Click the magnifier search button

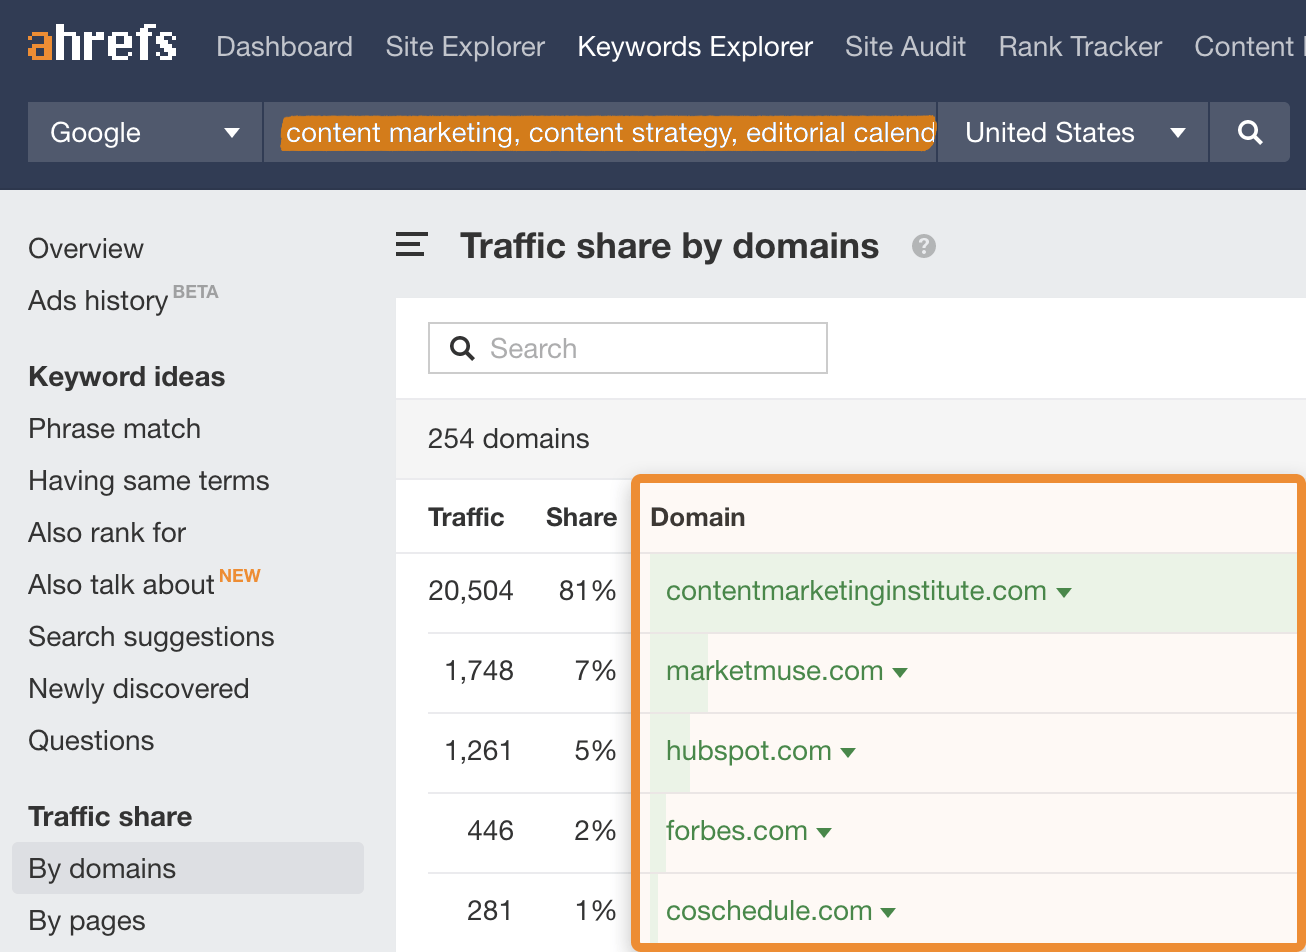(1249, 132)
